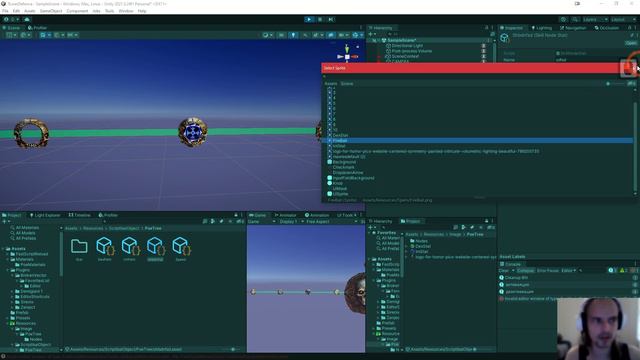Click the Open button in the Inspector
The height and width of the screenshot is (360, 640).
click(x=631, y=43)
